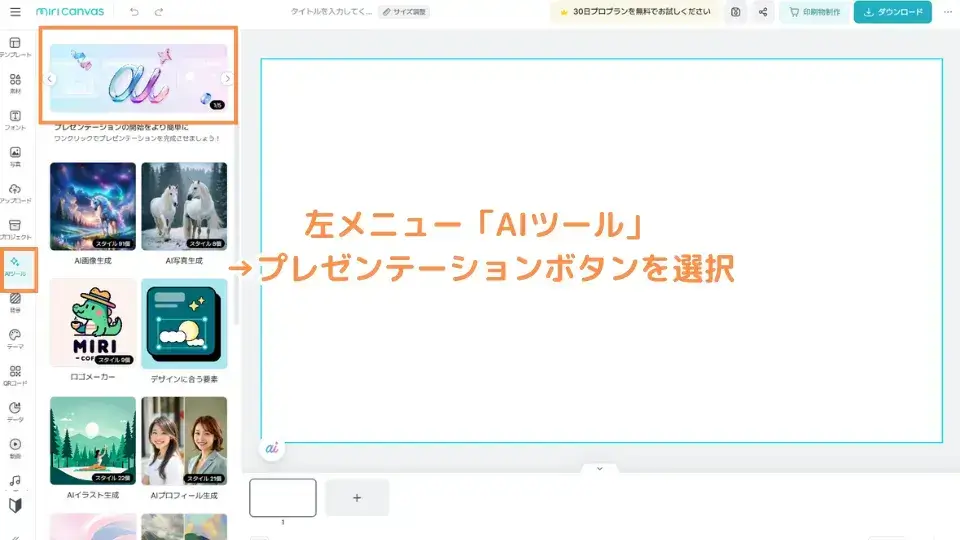Open the プロジェクト sidebar panel
This screenshot has width=960, height=540.
click(x=15, y=230)
